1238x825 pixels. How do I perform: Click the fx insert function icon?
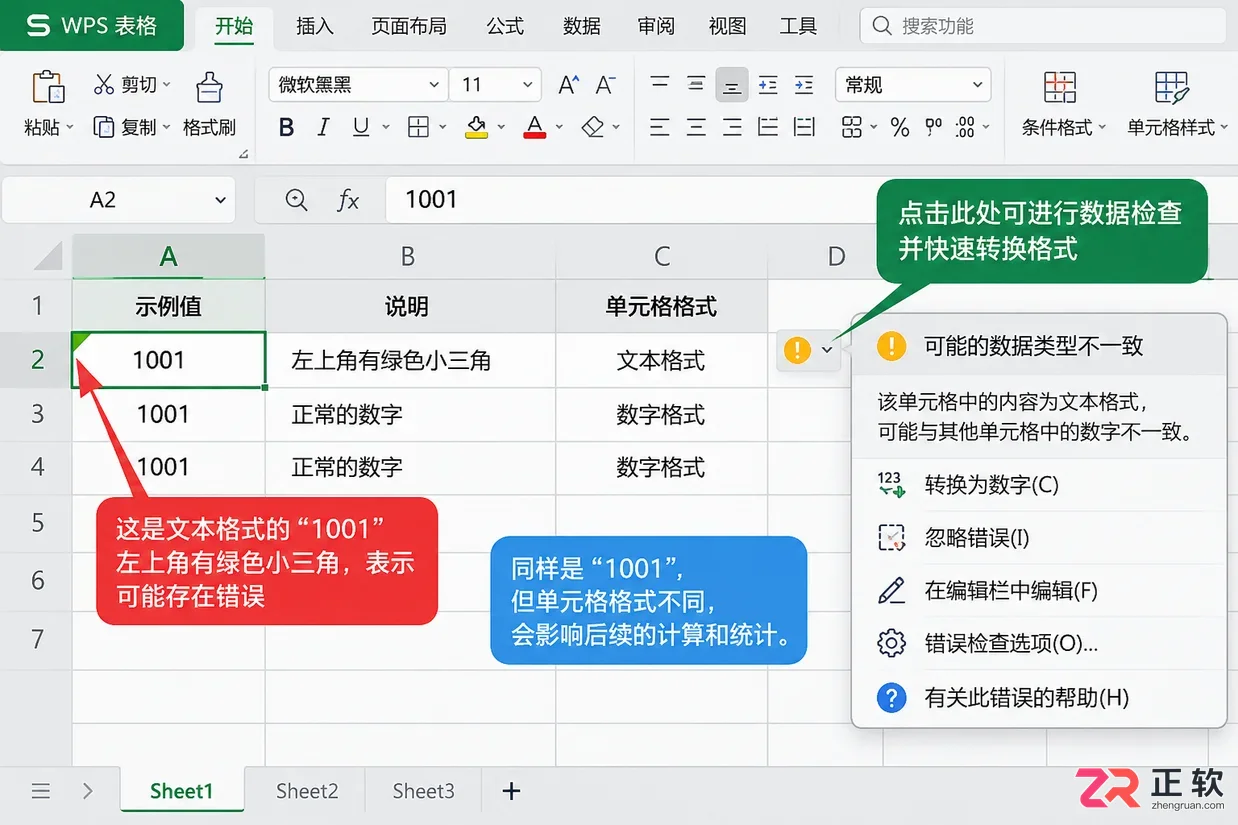(347, 200)
